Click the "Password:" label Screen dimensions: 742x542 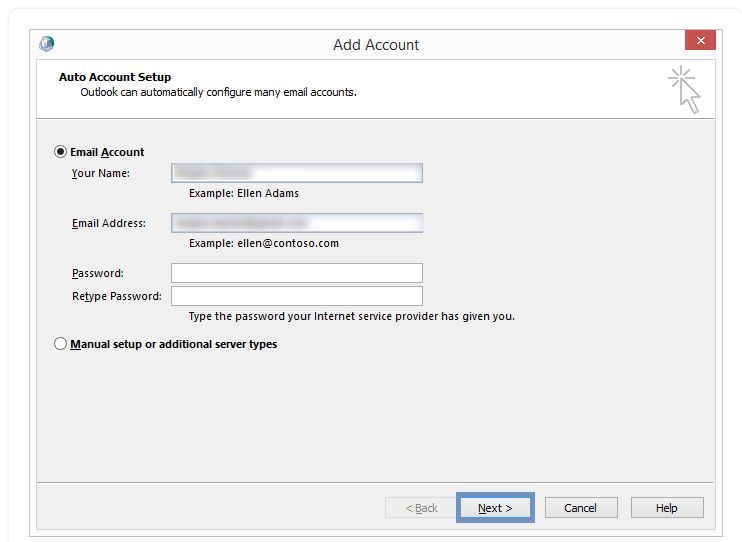(98, 273)
